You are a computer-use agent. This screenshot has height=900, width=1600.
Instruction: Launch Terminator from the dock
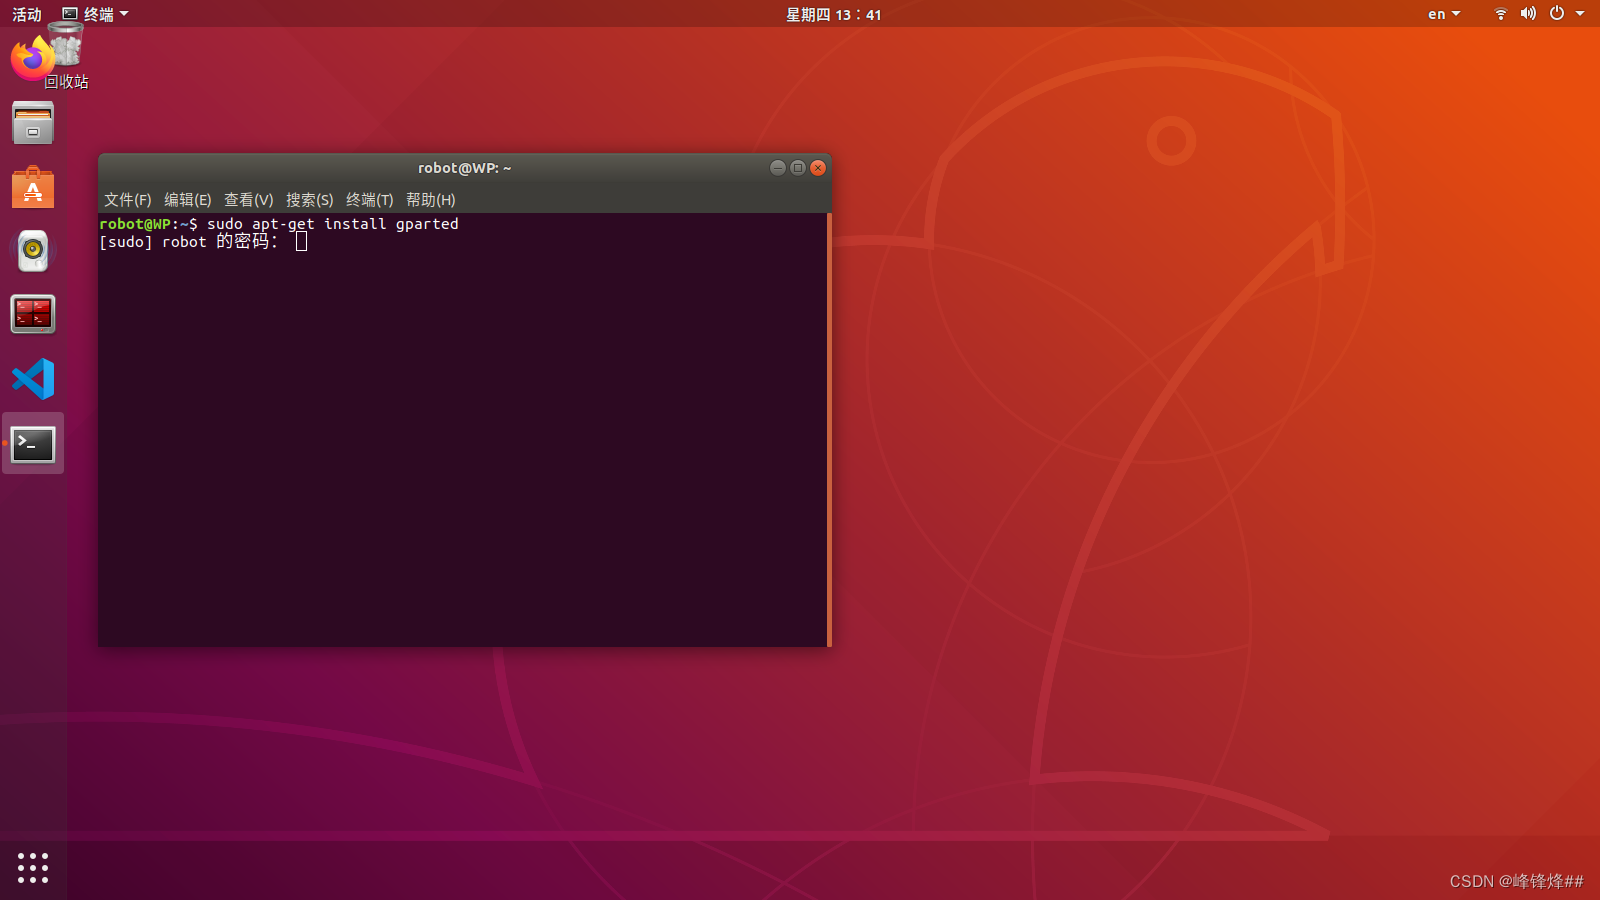coord(33,313)
